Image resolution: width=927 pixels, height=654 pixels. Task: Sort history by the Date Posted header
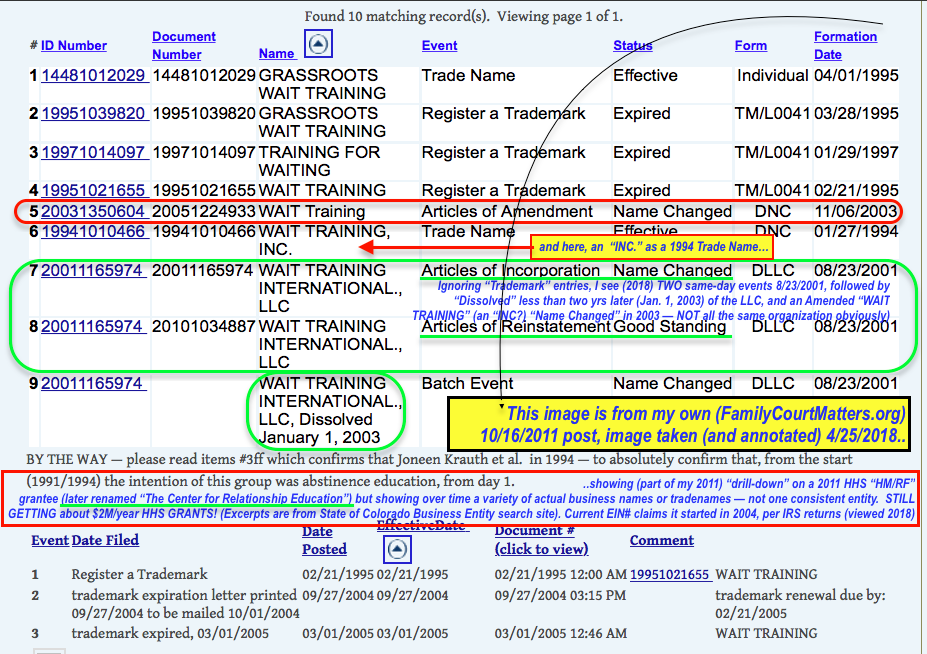click(324, 540)
